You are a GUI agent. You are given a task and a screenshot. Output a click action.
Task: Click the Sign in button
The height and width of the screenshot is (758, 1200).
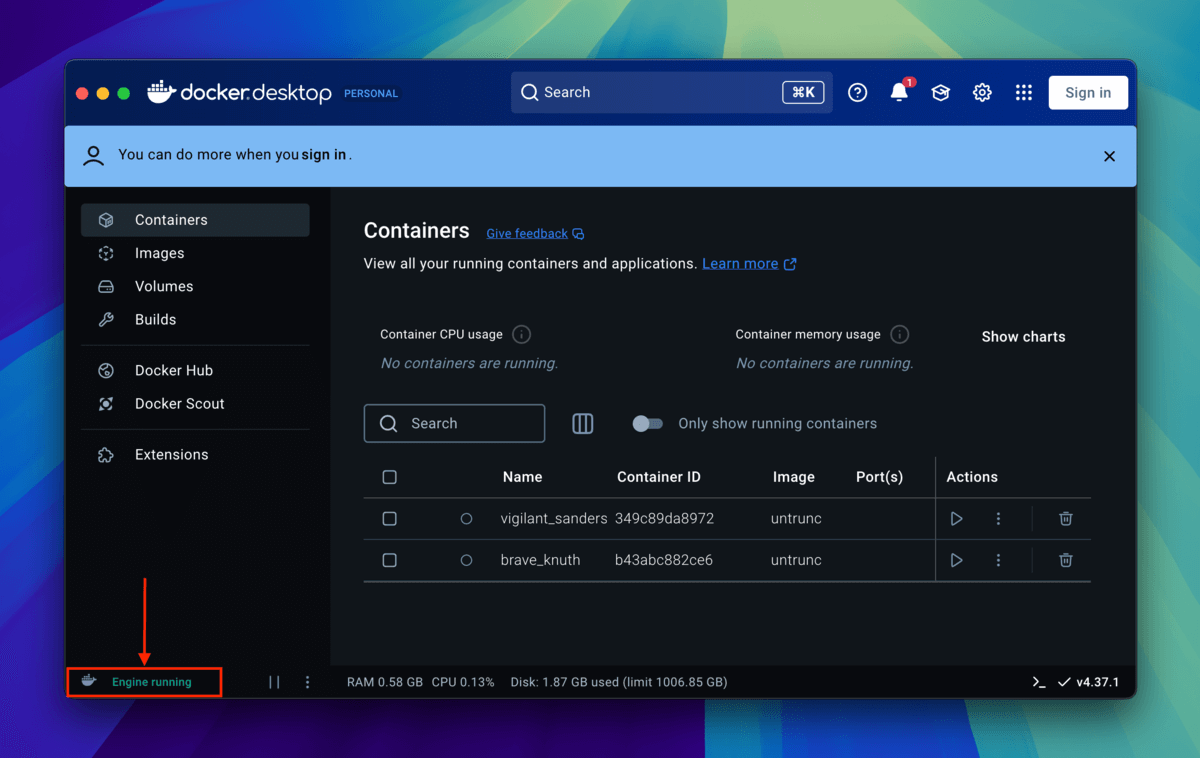1088,92
